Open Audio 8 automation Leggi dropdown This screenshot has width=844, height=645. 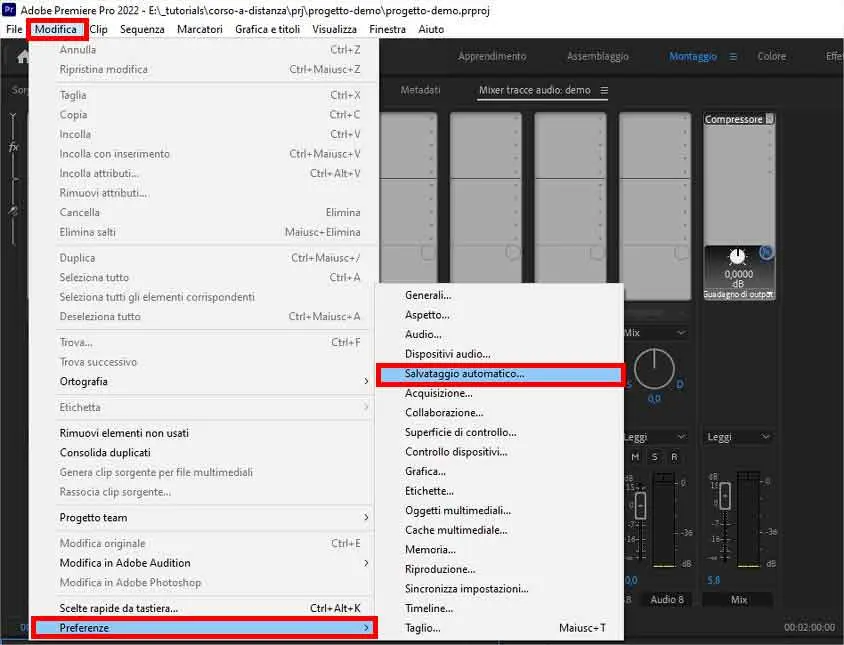point(655,437)
